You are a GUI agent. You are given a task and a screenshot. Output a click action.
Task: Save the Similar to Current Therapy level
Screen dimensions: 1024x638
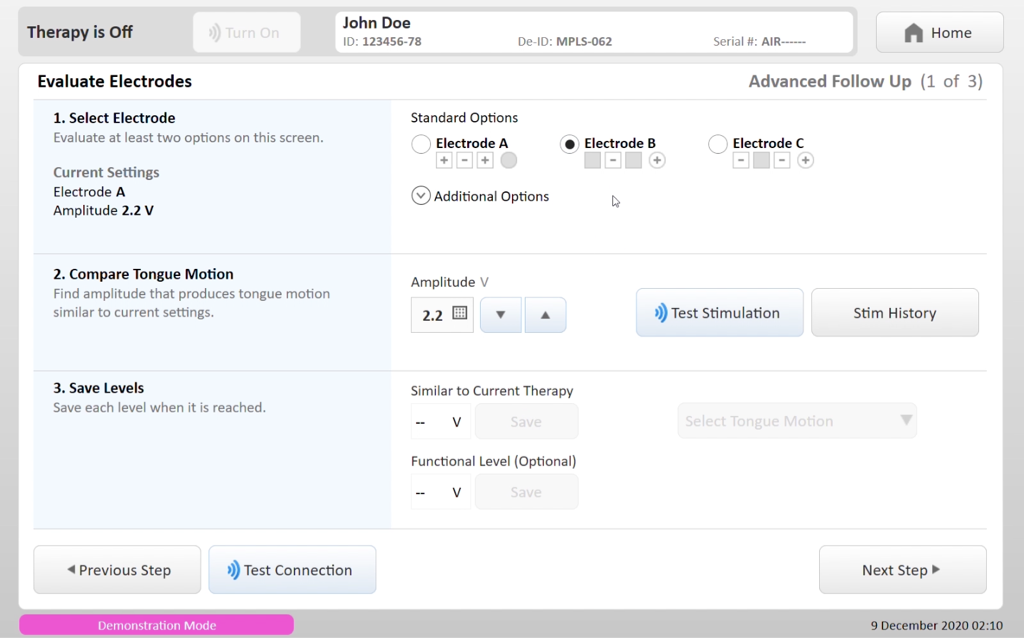[526, 421]
